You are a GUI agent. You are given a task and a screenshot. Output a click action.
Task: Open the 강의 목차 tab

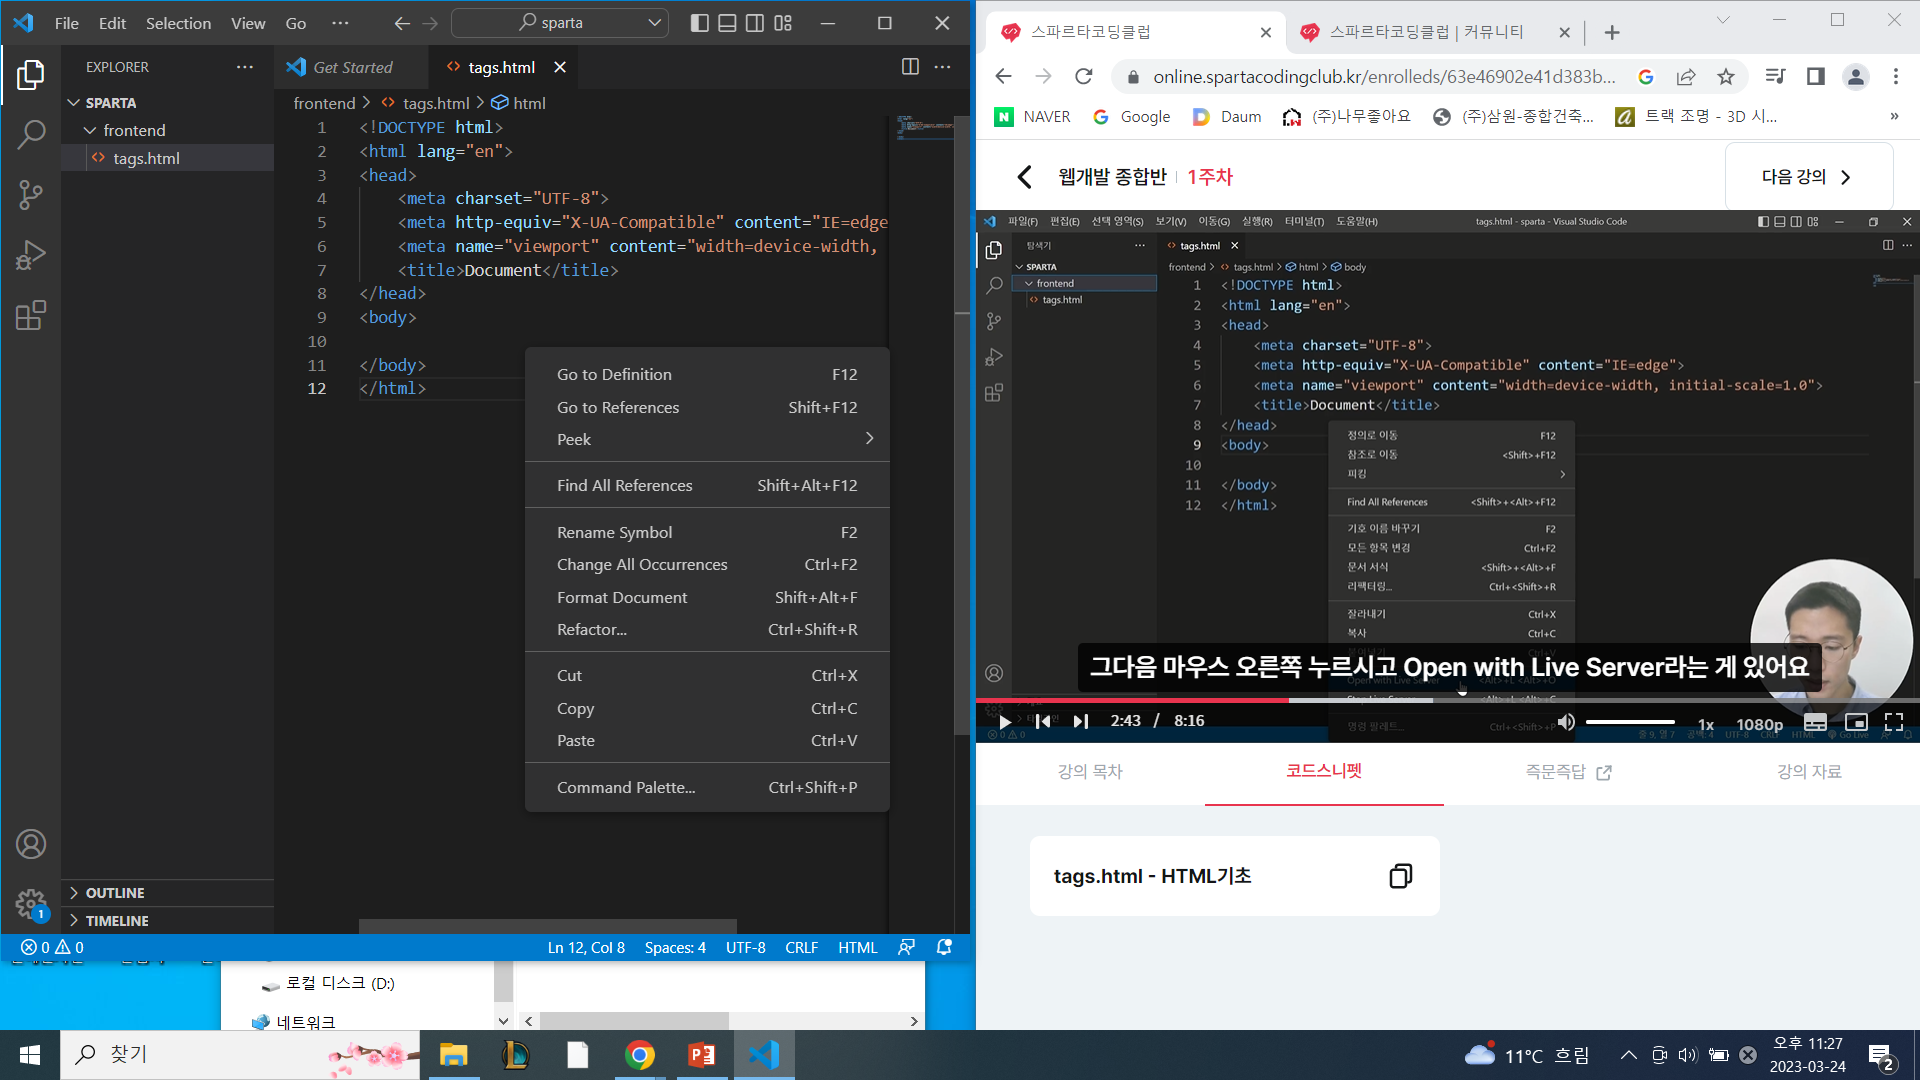(x=1090, y=772)
